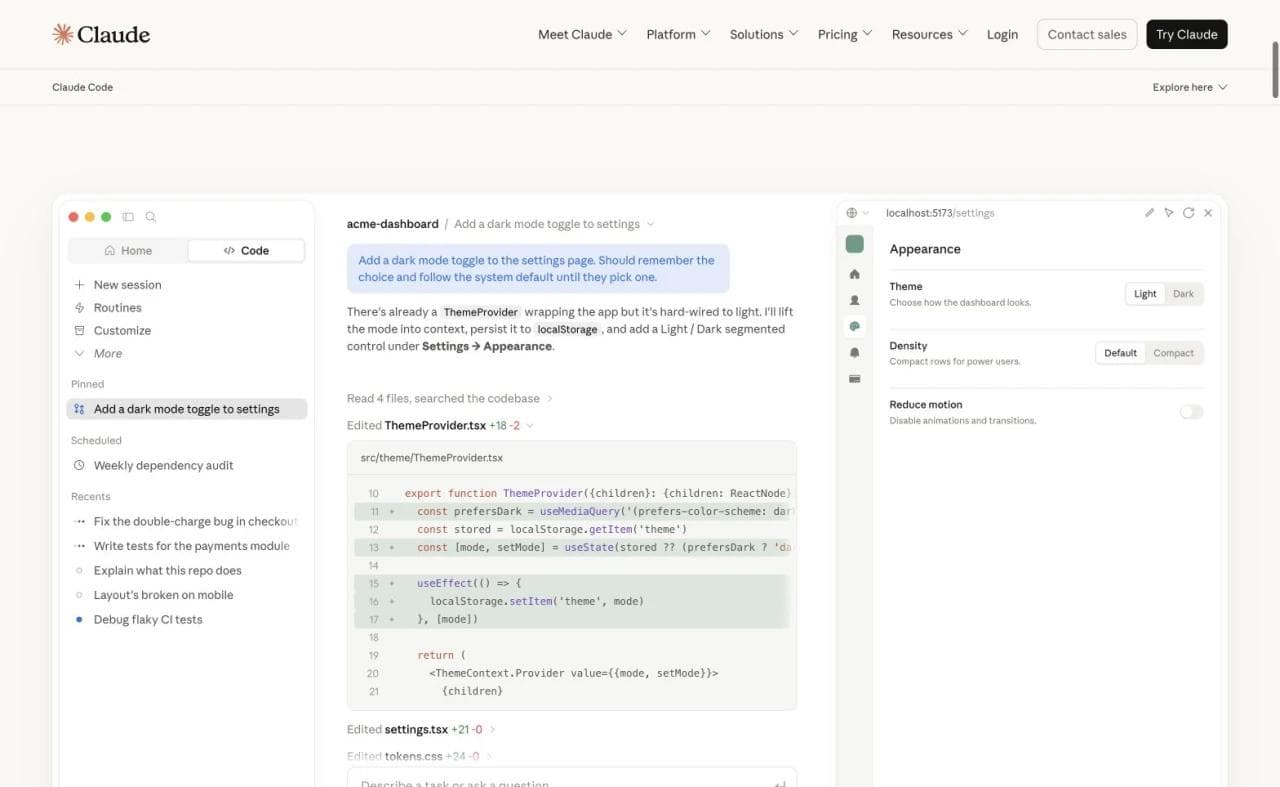Select the Dark theme option

tap(1183, 294)
